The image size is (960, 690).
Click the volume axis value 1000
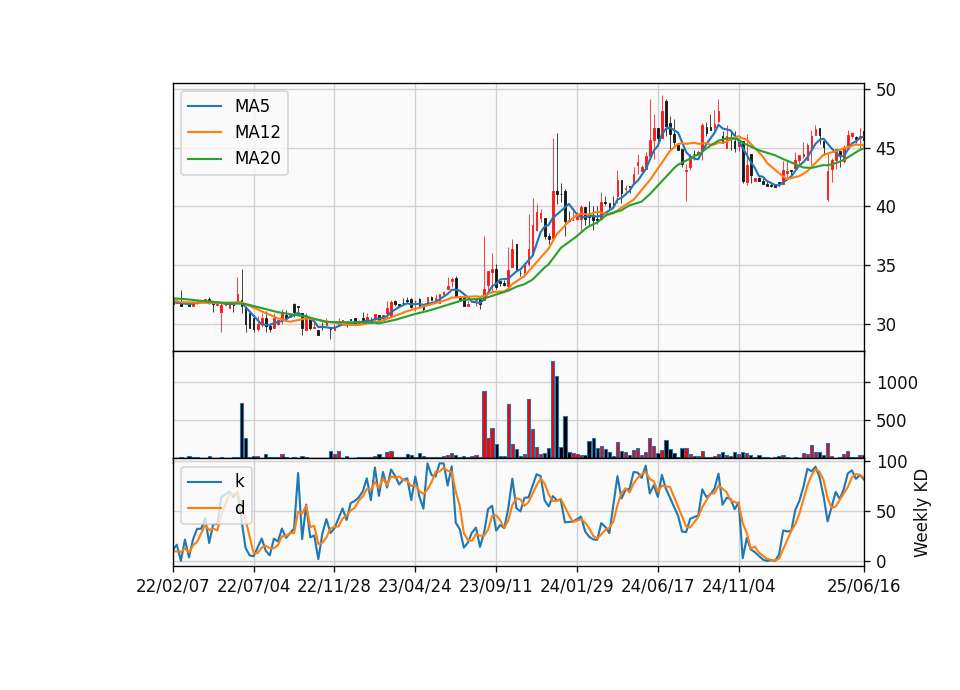pos(897,383)
